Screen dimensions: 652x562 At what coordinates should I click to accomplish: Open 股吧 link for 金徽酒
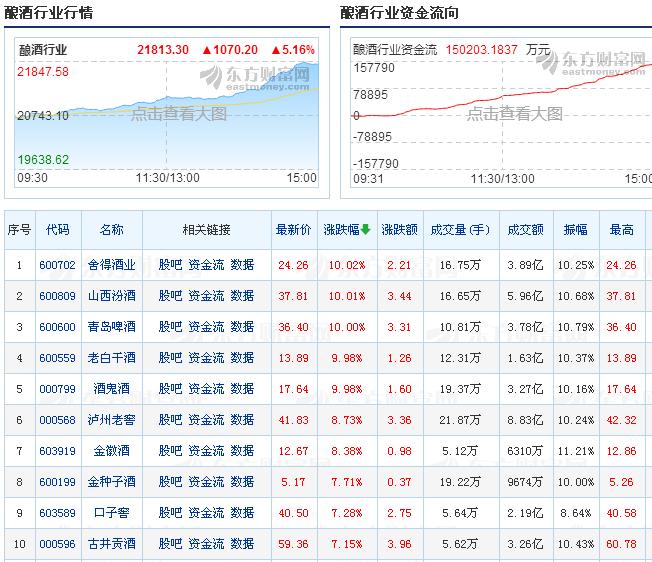click(x=170, y=451)
